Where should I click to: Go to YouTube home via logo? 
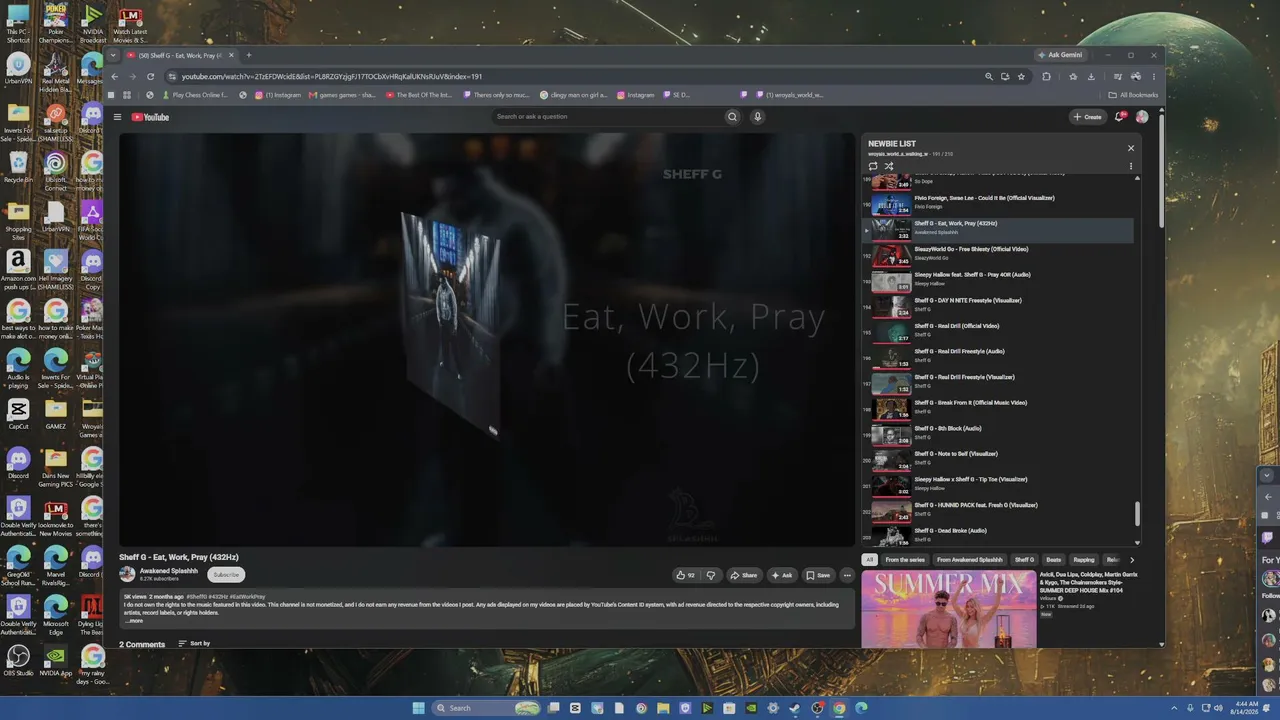(150, 117)
